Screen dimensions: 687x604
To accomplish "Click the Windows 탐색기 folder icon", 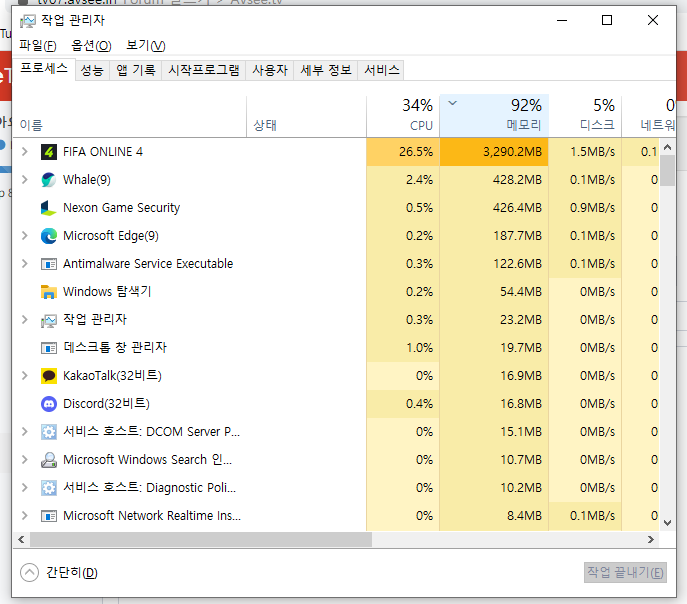I will pyautogui.click(x=49, y=292).
